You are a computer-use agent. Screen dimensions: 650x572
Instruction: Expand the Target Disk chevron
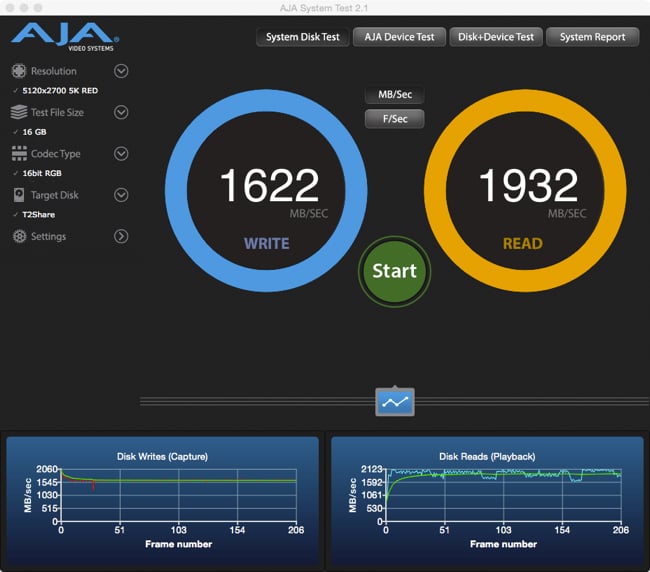[x=121, y=195]
